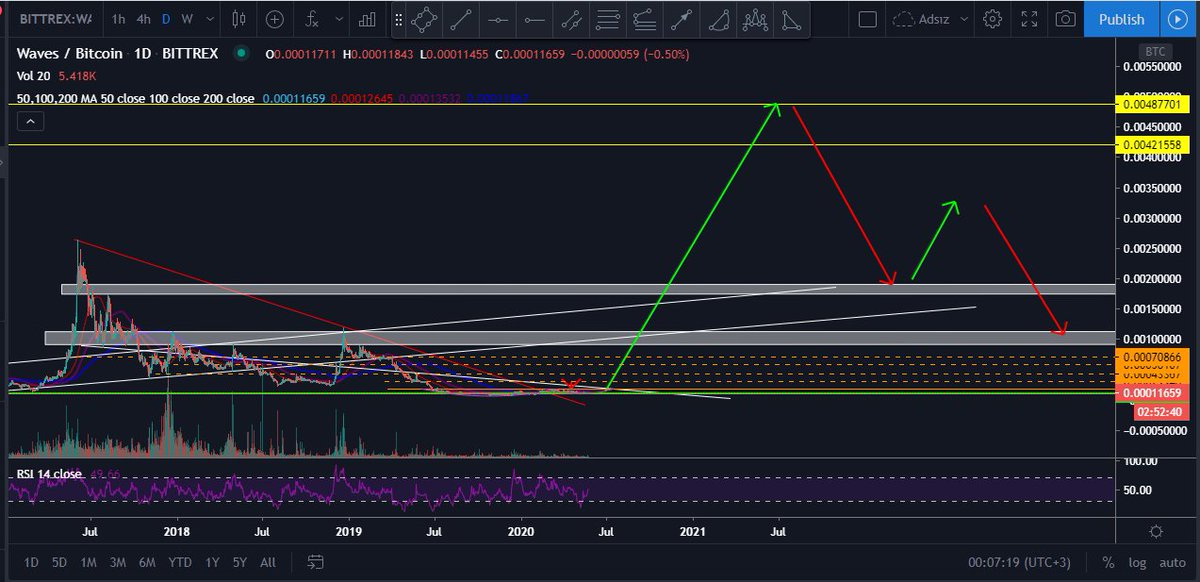Select the parallel channel tool
Image resolution: width=1200 pixels, height=582 pixels.
572,19
